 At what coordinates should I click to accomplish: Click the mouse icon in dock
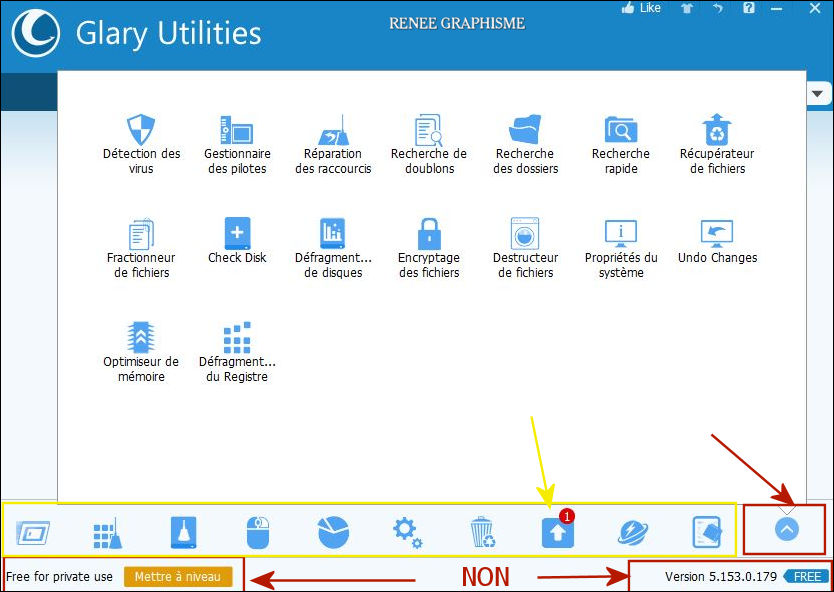[258, 532]
